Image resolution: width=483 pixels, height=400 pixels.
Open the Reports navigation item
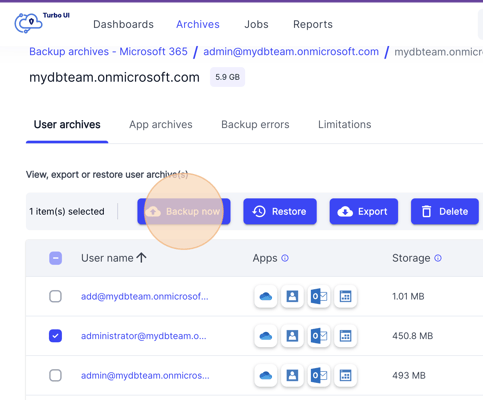(x=313, y=24)
